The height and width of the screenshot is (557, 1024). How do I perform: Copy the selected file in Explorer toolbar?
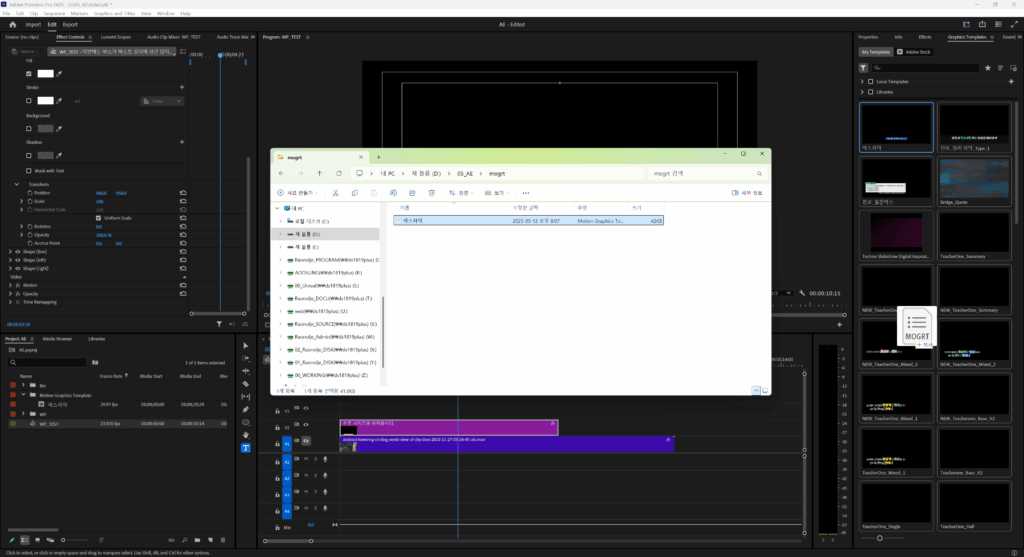[x=355, y=193]
